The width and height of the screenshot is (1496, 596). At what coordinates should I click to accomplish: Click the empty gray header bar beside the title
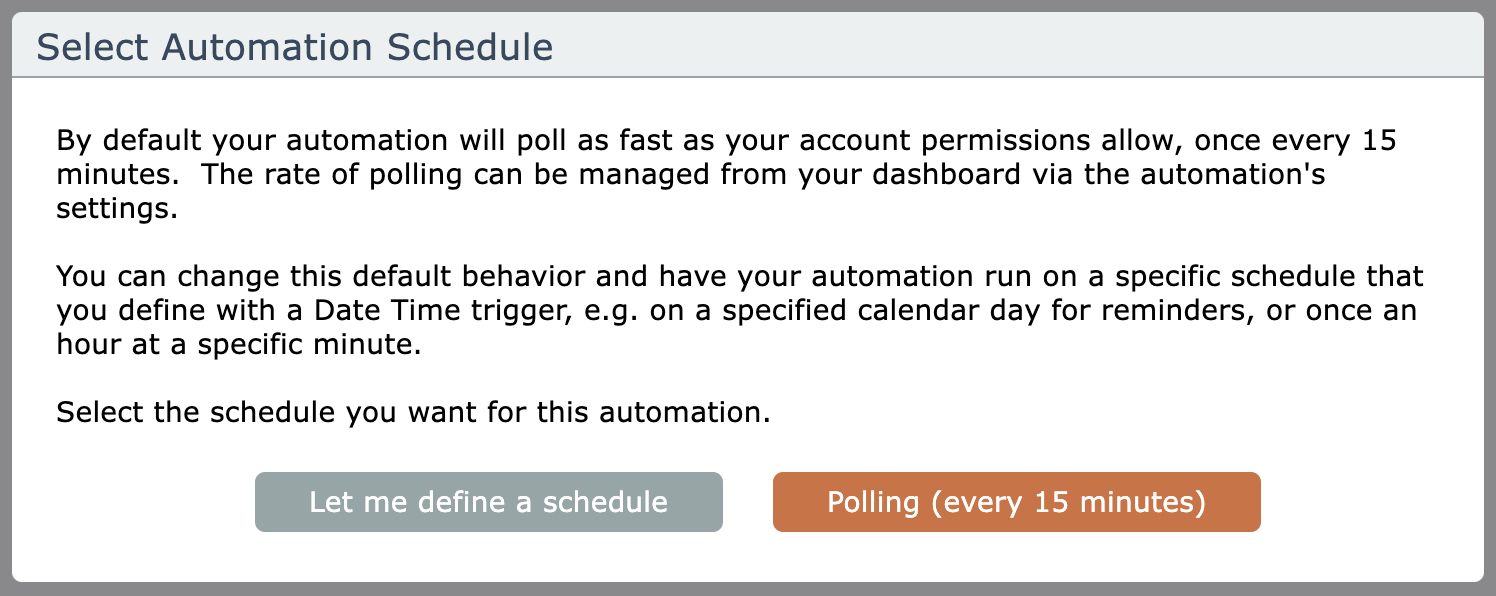(1000, 47)
